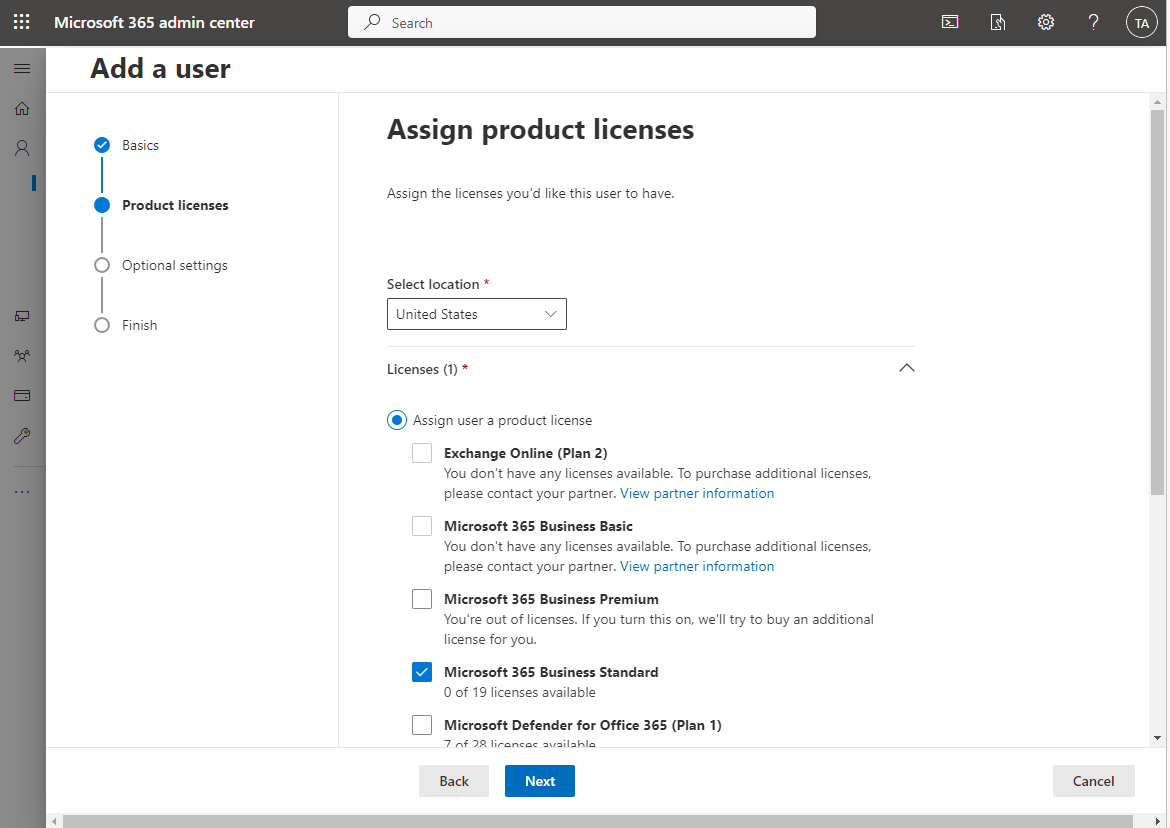Click View partner information link
Viewport: 1170px width, 828px height.
696,492
